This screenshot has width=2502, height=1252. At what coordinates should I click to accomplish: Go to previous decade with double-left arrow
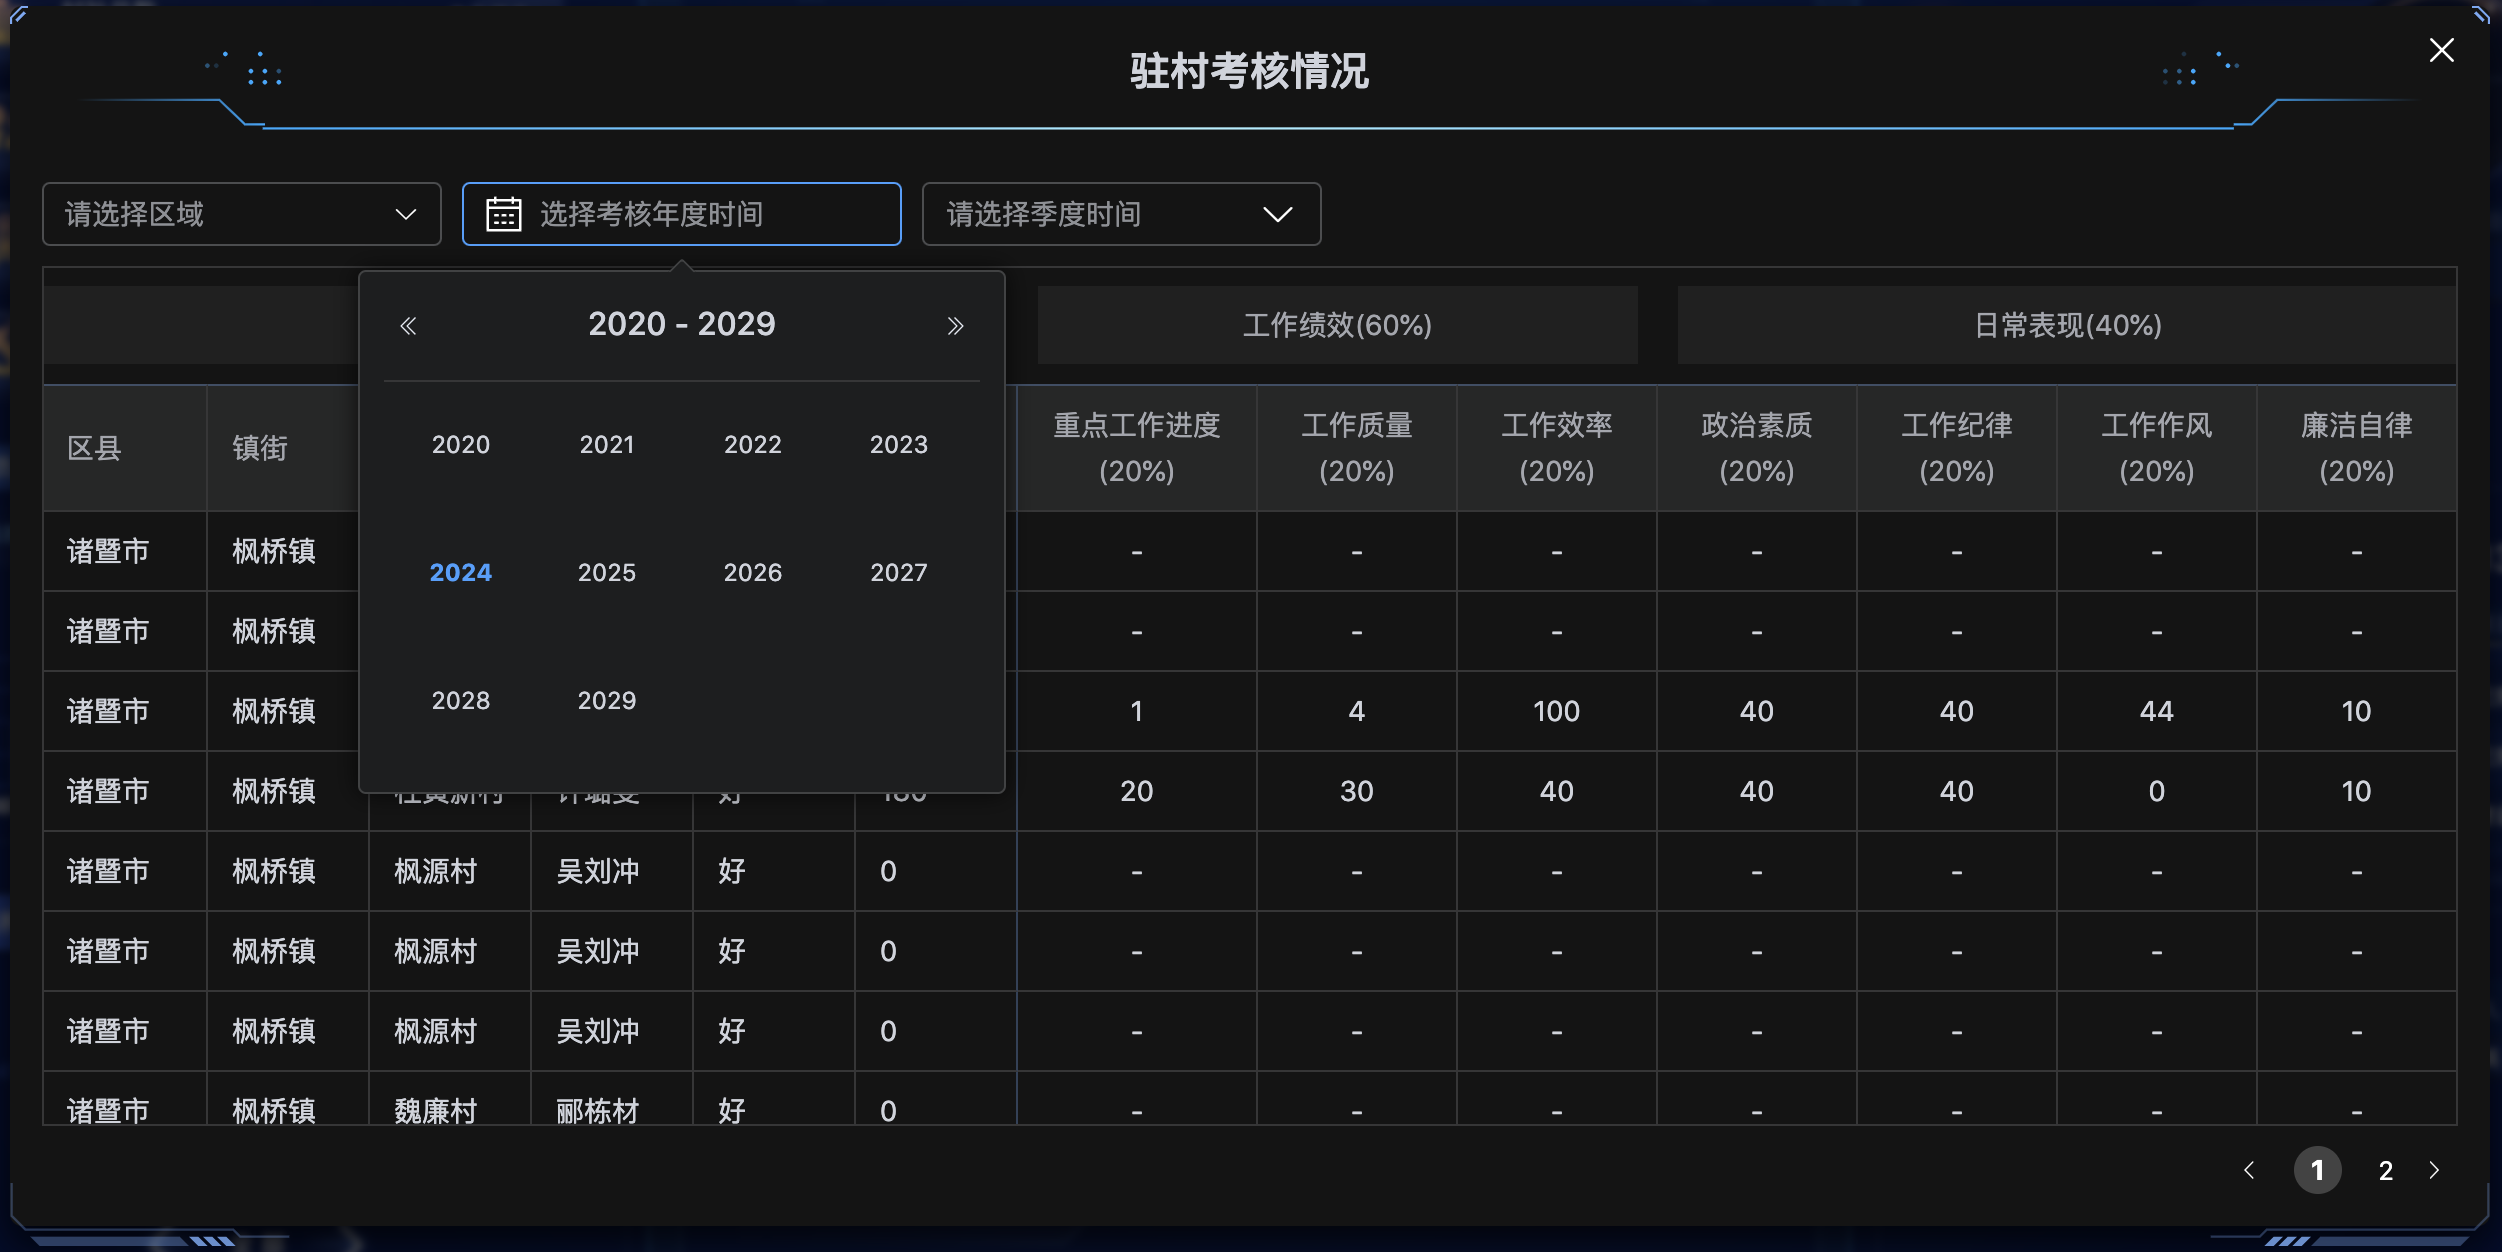[x=408, y=325]
